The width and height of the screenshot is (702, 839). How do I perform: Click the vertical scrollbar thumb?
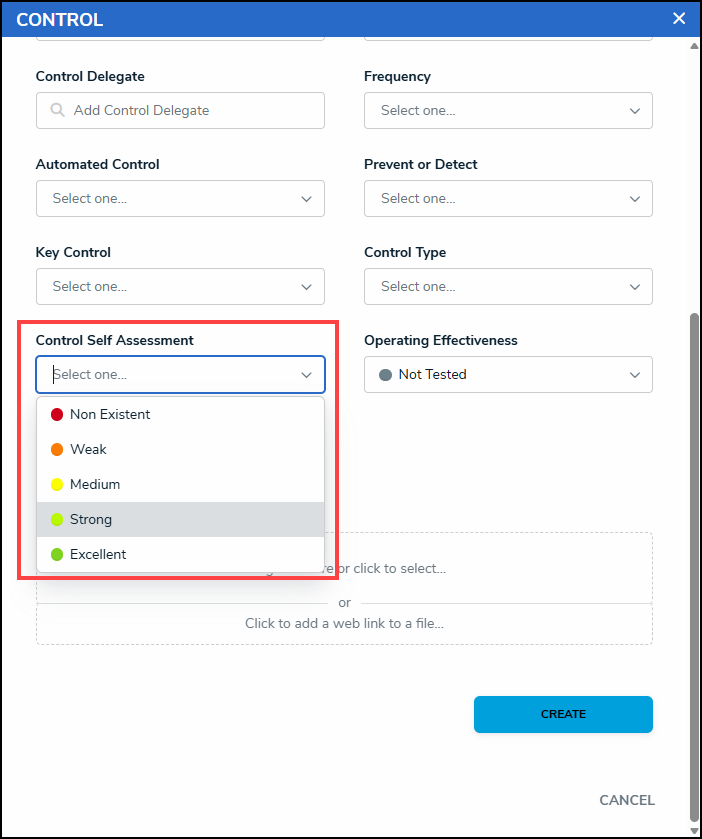tap(695, 568)
